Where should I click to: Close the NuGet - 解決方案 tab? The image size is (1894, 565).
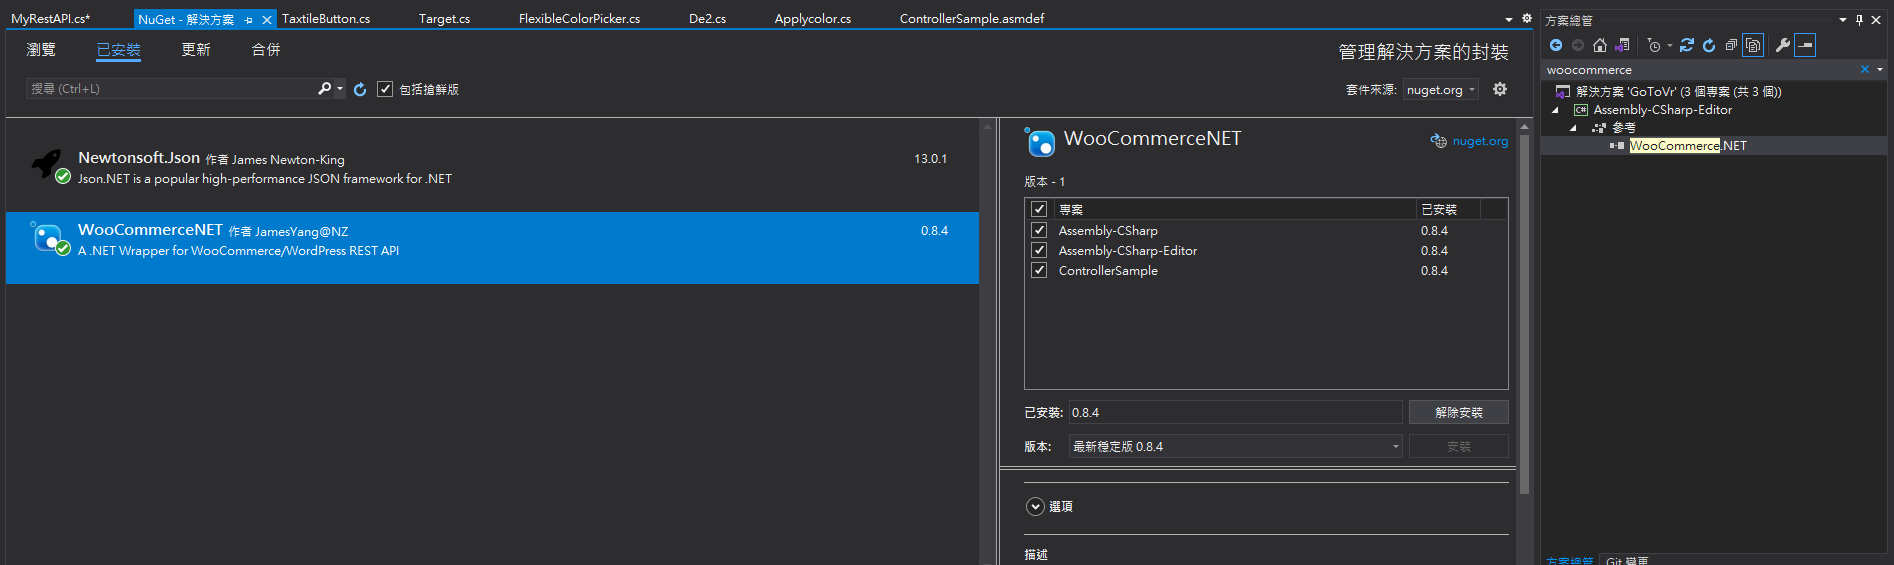pyautogui.click(x=267, y=20)
